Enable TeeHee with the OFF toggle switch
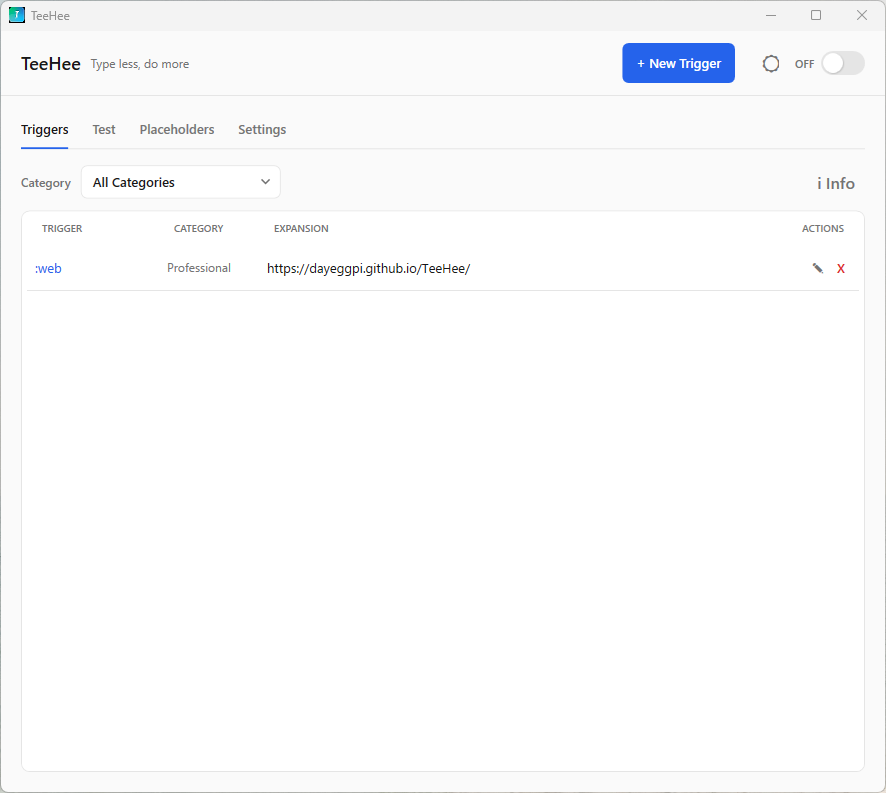Viewport: 886px width, 793px height. [x=842, y=63]
